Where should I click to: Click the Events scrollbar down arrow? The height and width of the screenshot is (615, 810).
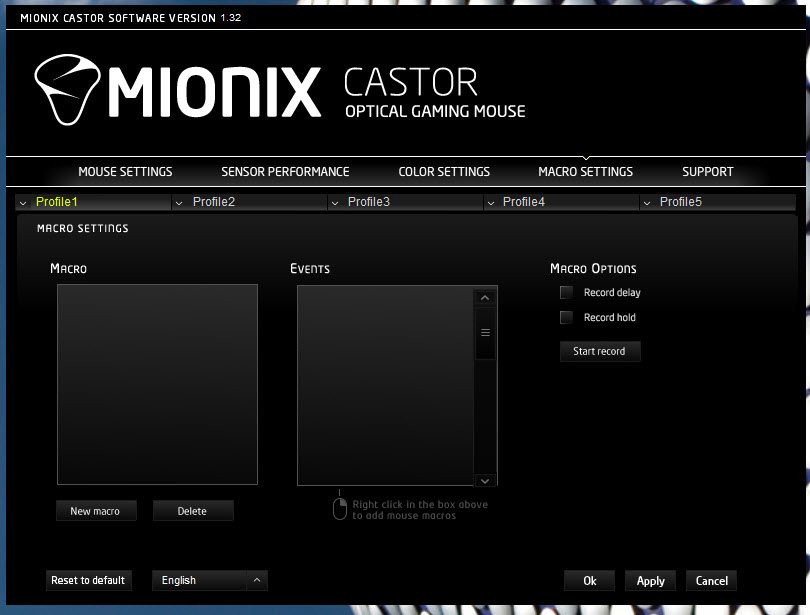pos(485,481)
